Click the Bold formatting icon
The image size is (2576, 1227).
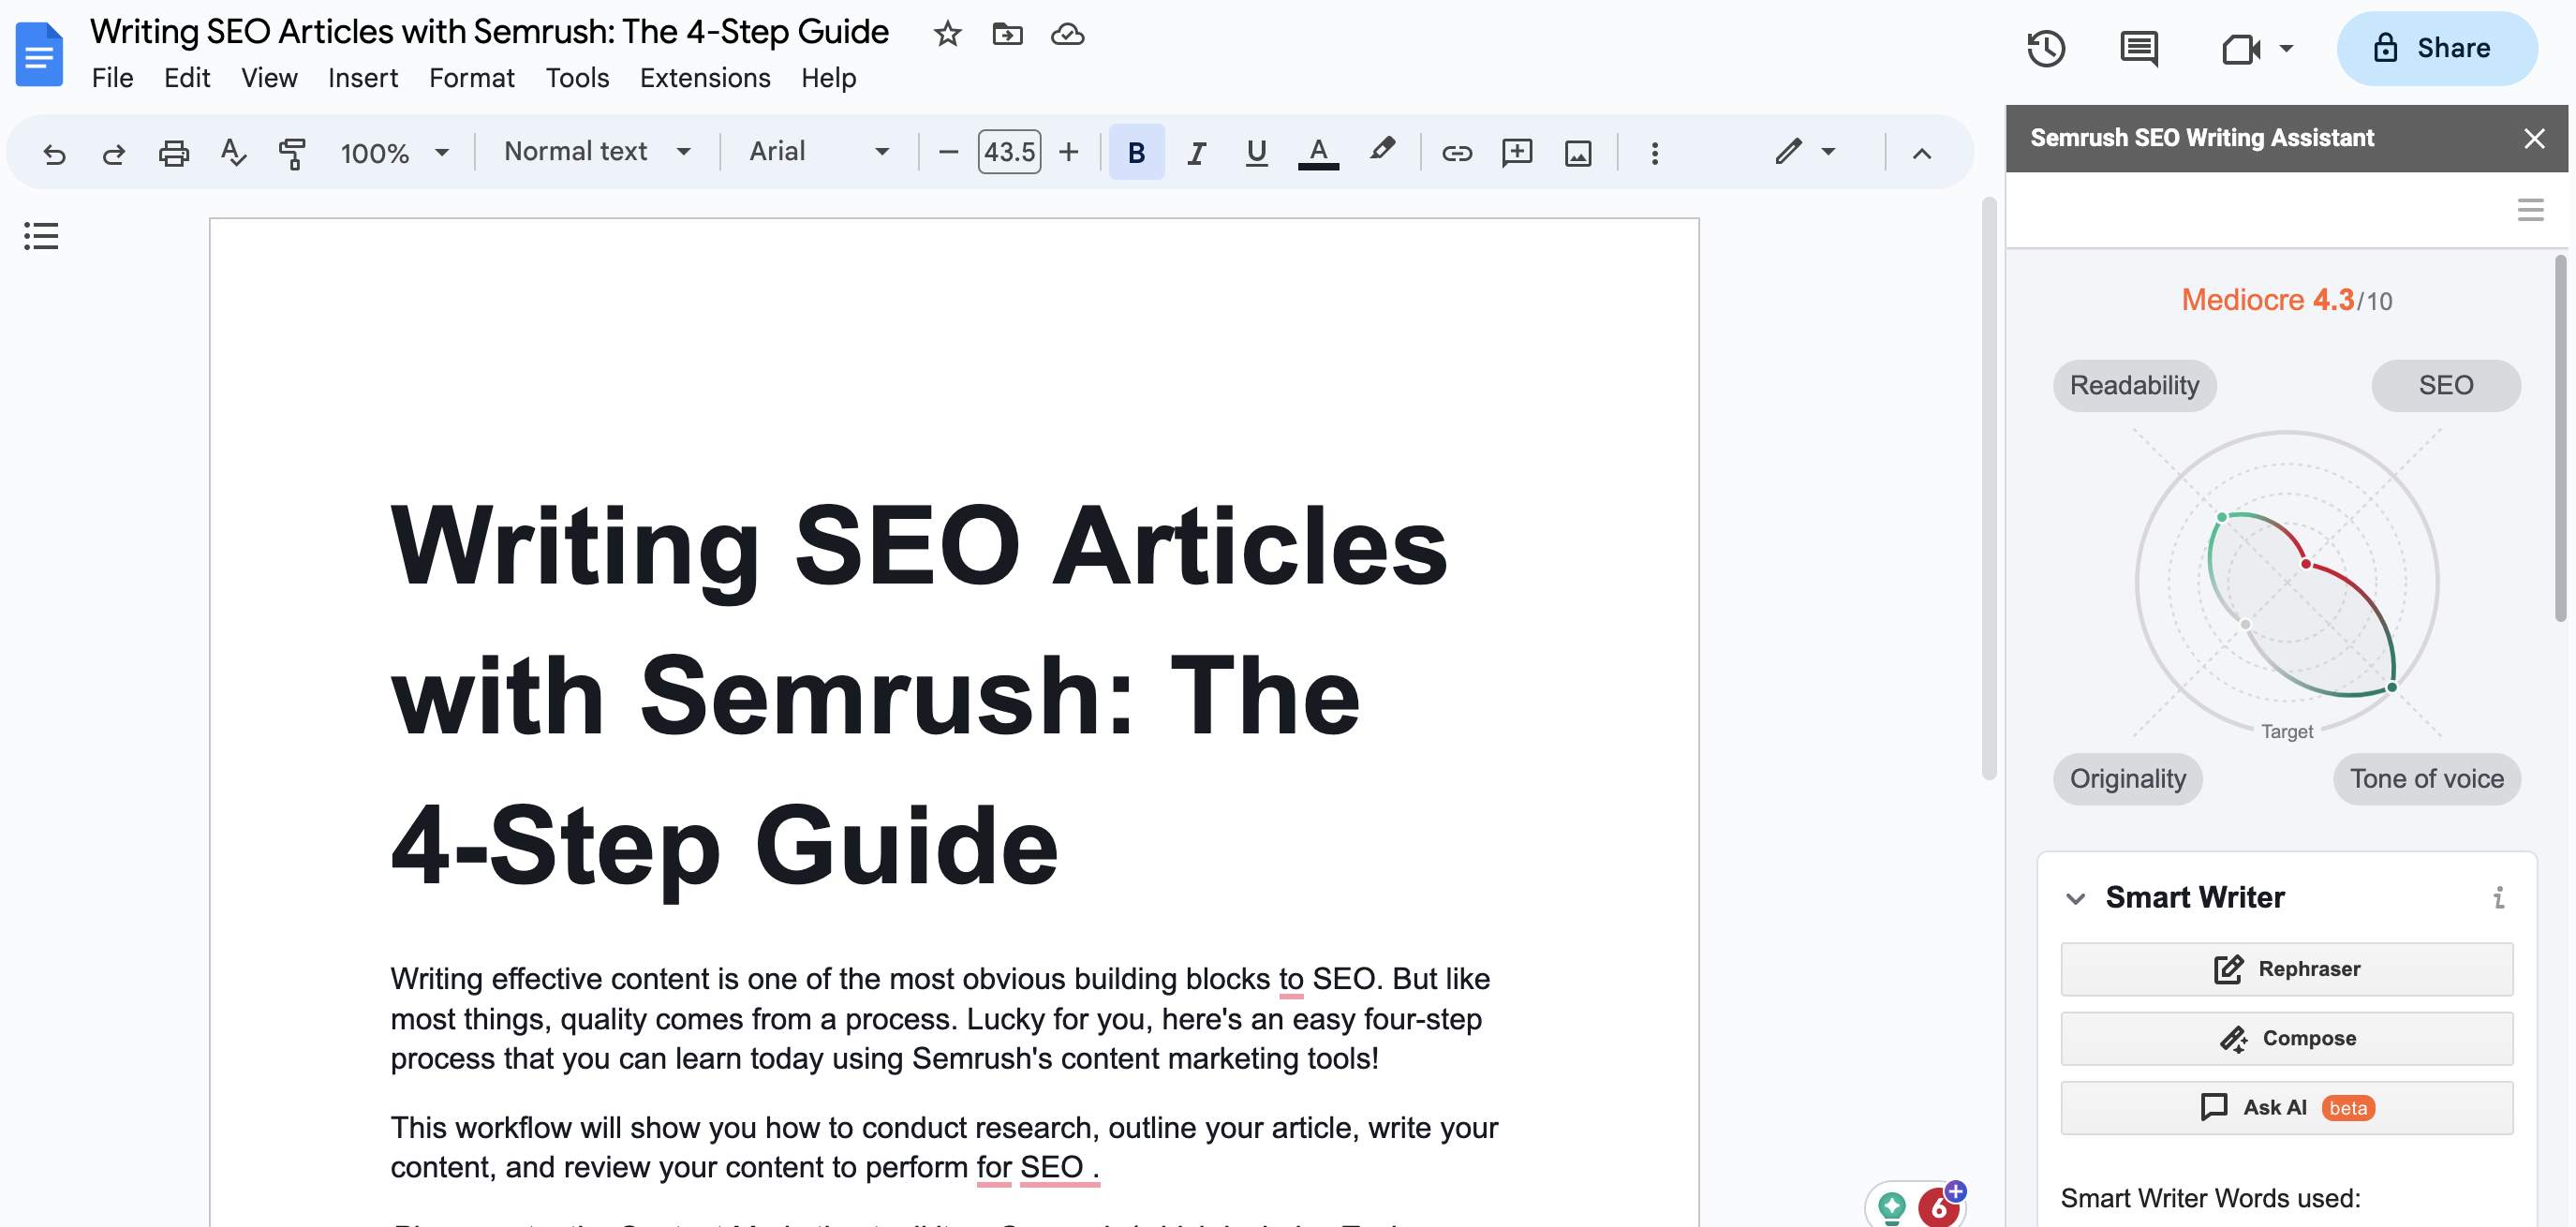click(x=1137, y=151)
